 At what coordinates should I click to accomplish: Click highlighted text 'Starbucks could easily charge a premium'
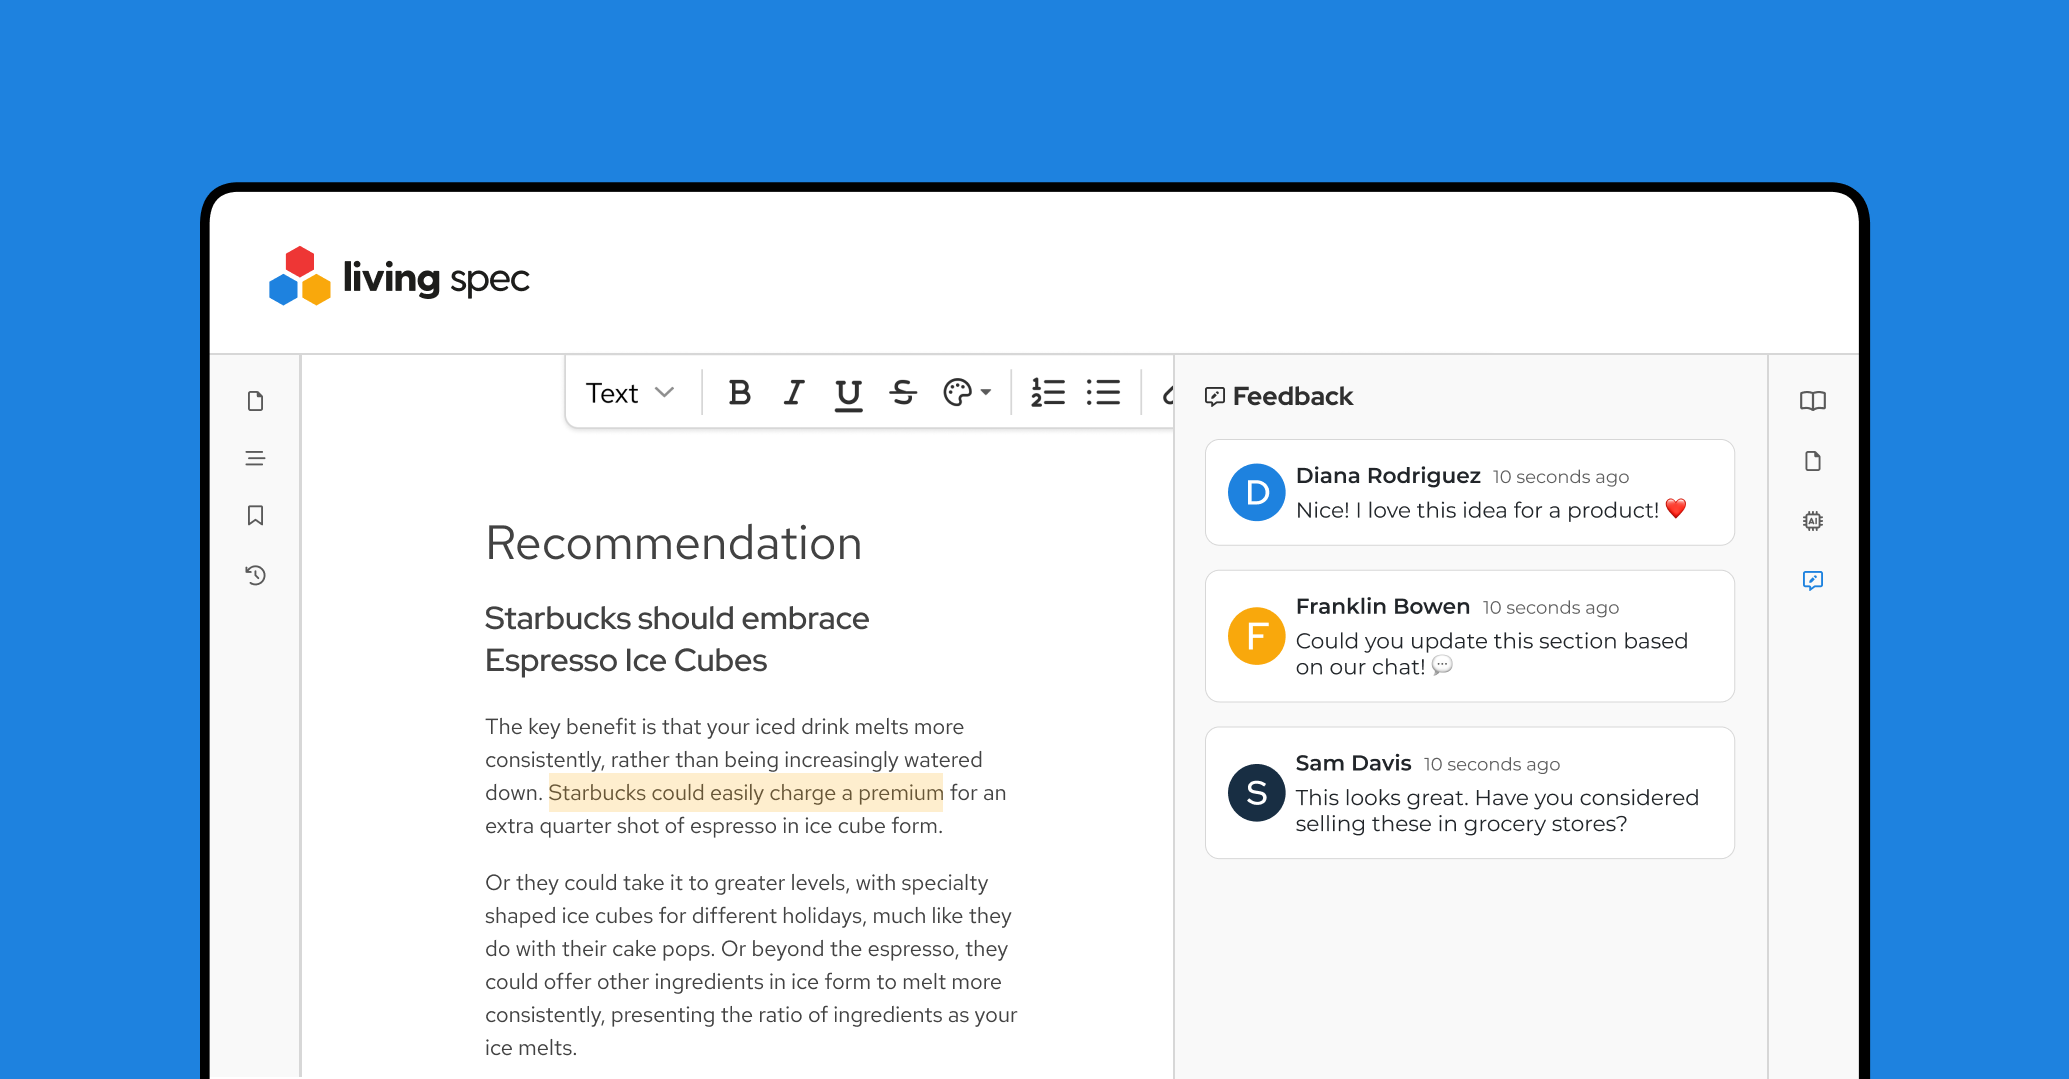(745, 793)
